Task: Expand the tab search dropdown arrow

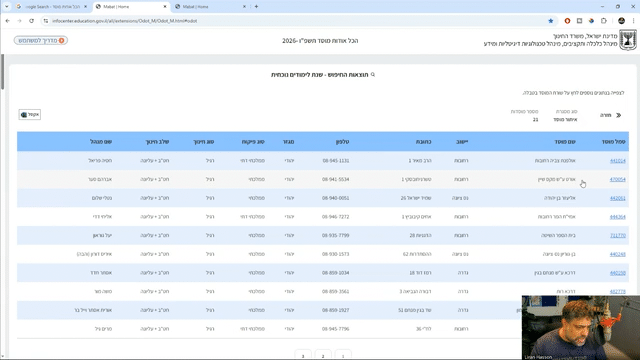Action: coord(7,7)
